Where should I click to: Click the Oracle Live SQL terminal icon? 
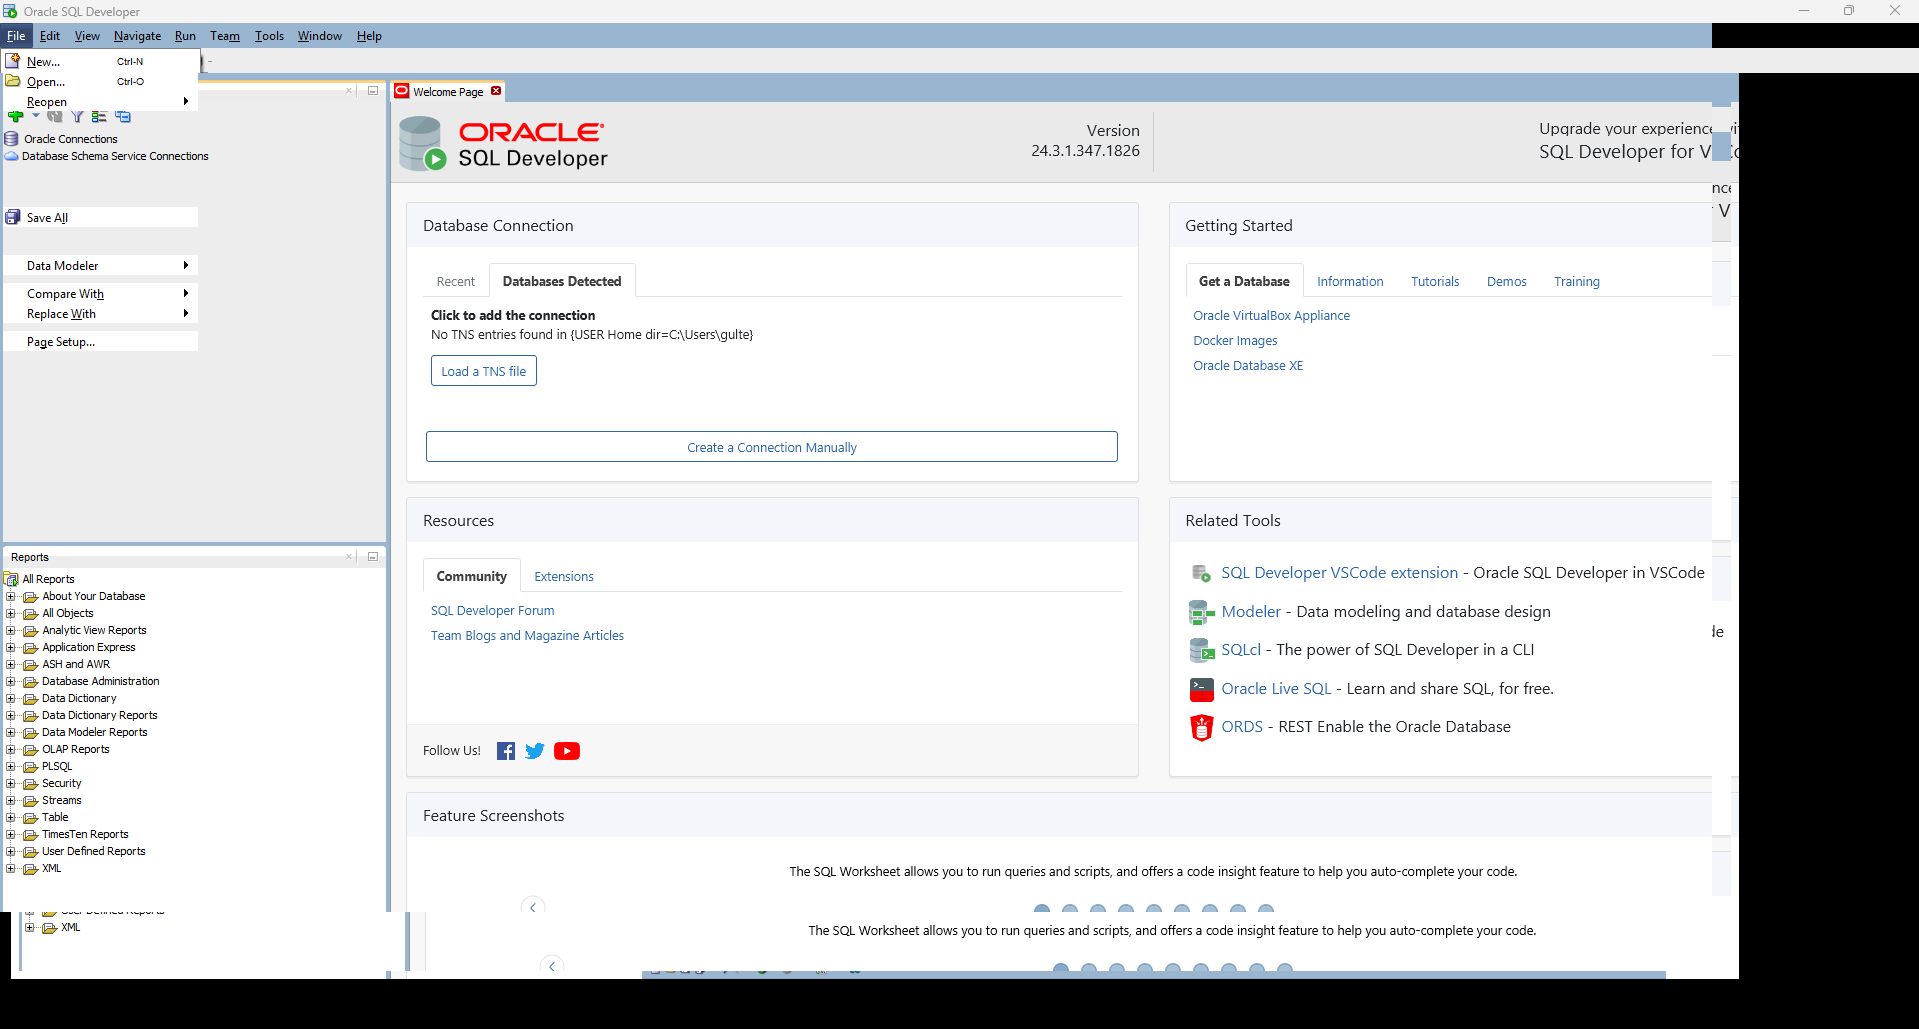pyautogui.click(x=1201, y=689)
